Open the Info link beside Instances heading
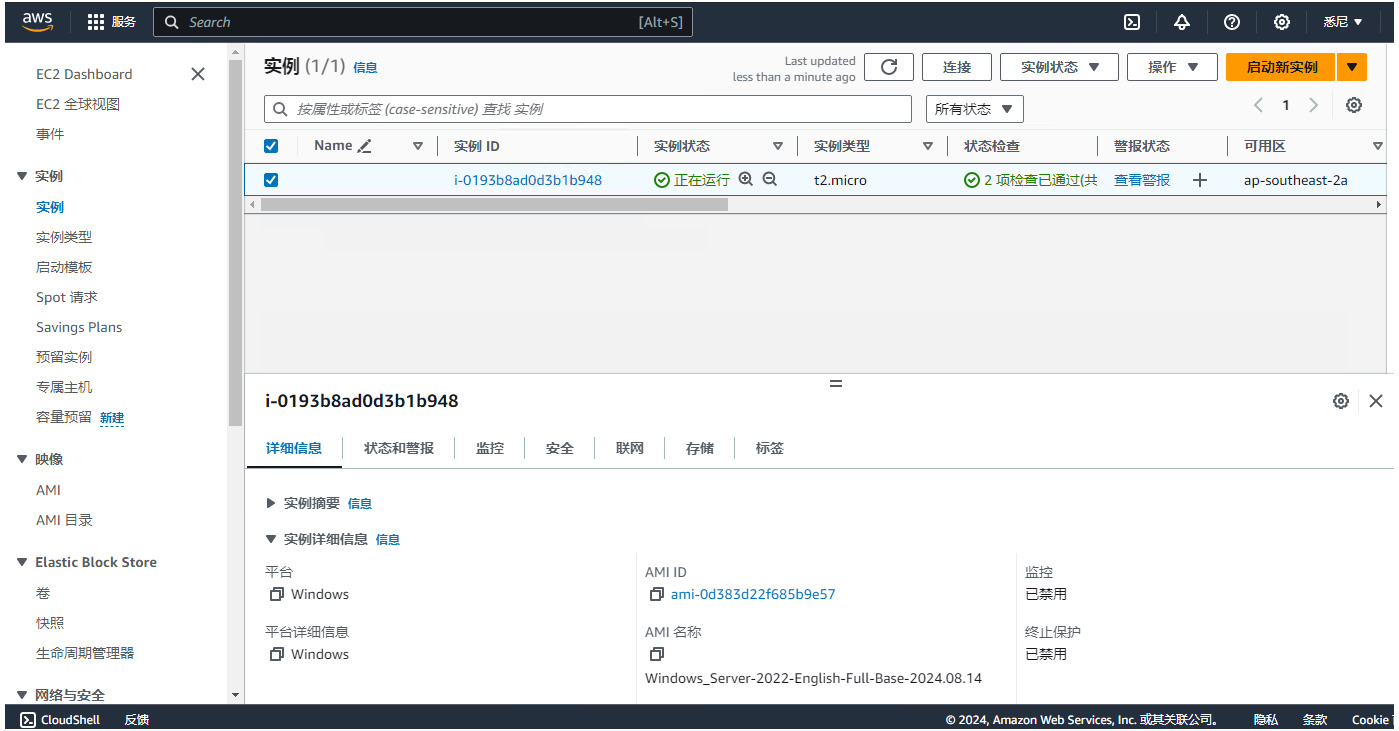Image resolution: width=1399 pixels, height=731 pixels. [x=365, y=68]
